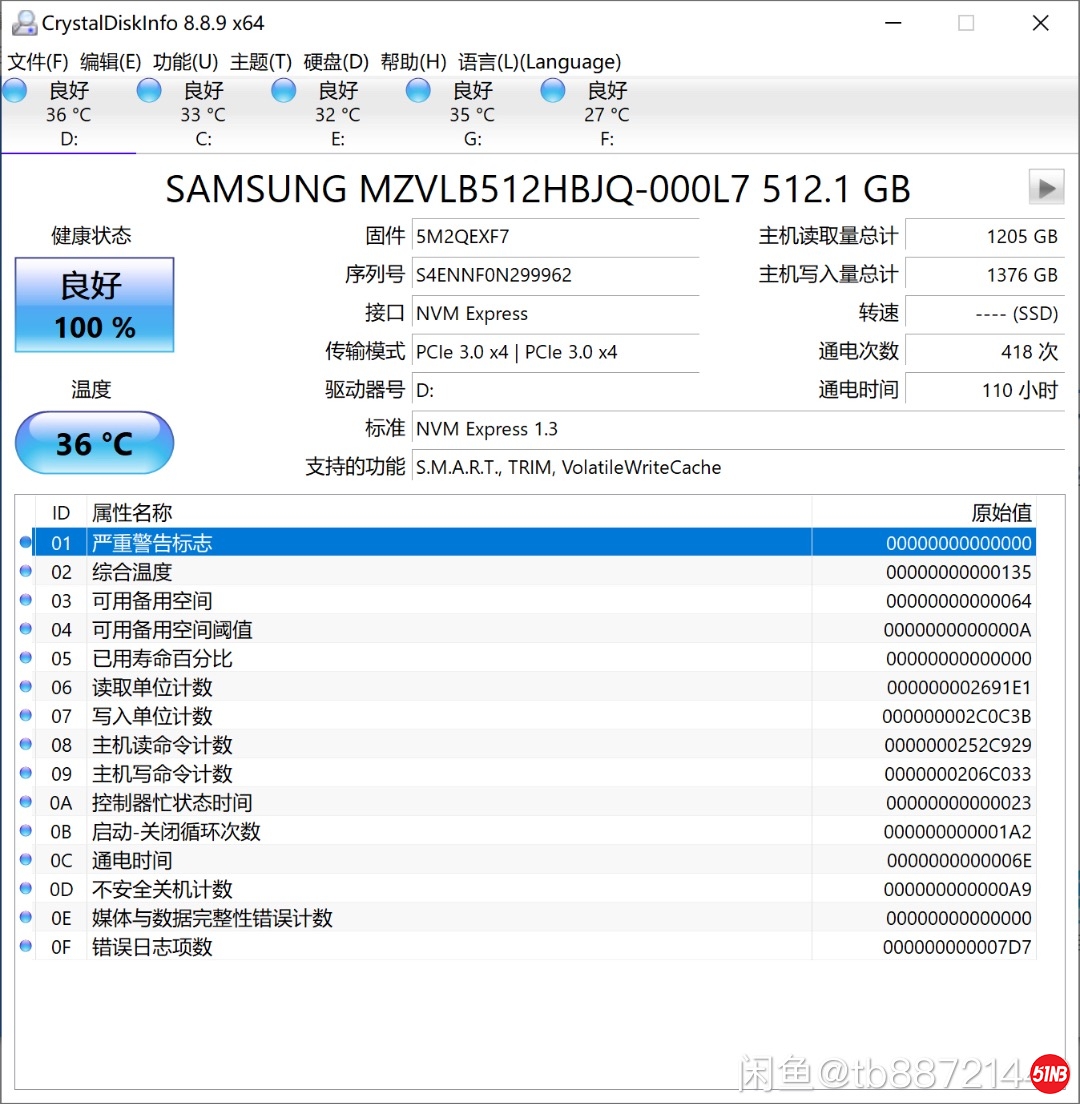This screenshot has height=1104, width=1080.
Task: Select attribute row 04 可用备用空间阈值
Action: (525, 629)
